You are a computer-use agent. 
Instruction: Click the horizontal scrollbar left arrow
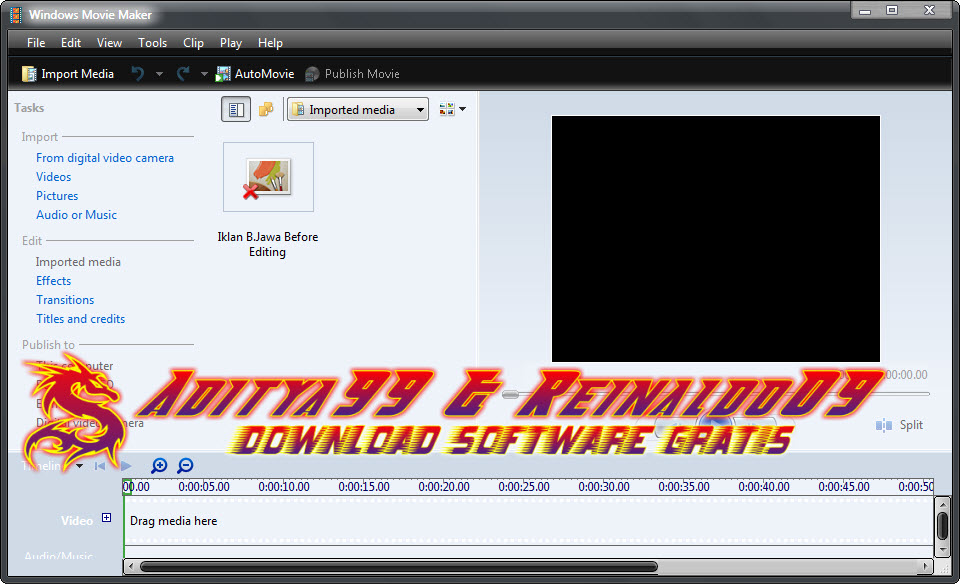(x=130, y=567)
